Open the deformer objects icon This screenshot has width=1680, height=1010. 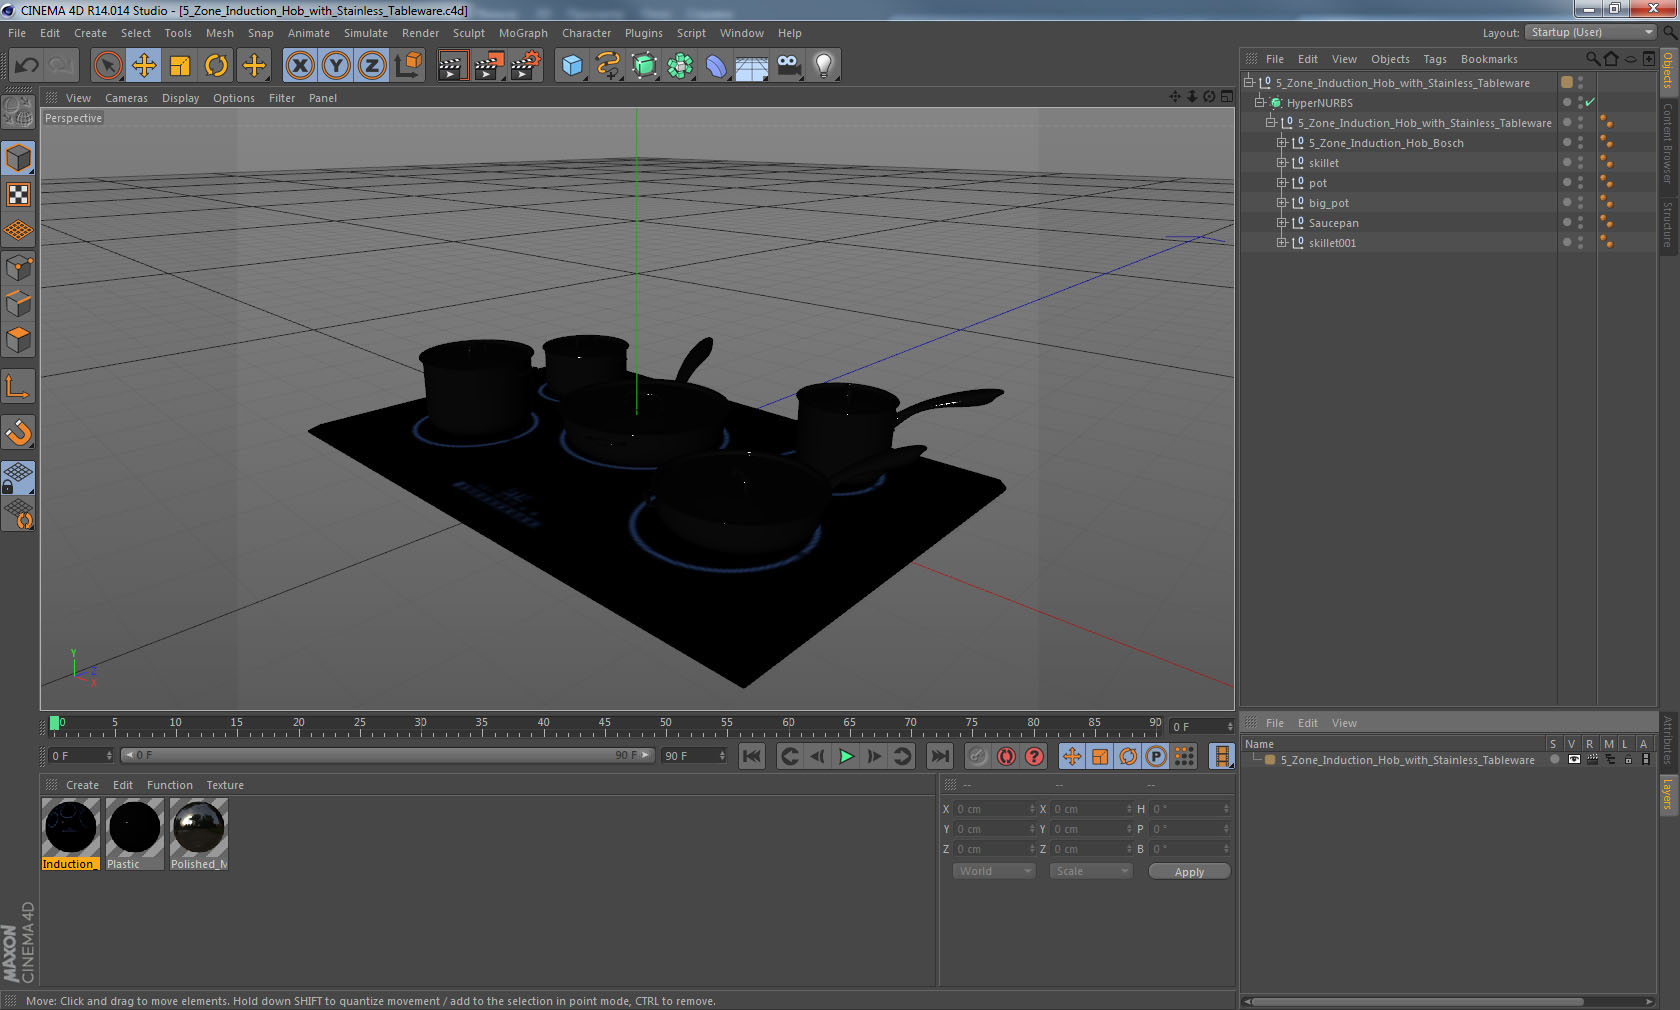(716, 66)
